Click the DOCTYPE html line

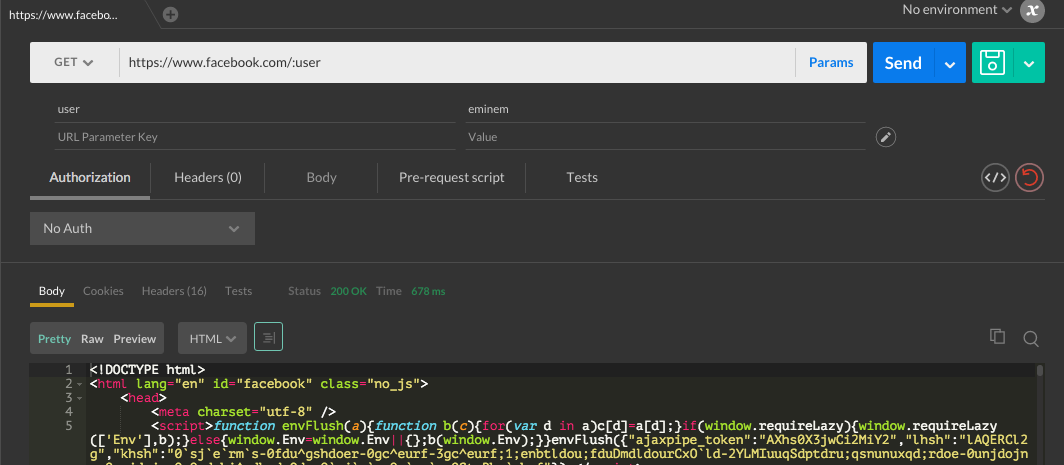(x=147, y=370)
